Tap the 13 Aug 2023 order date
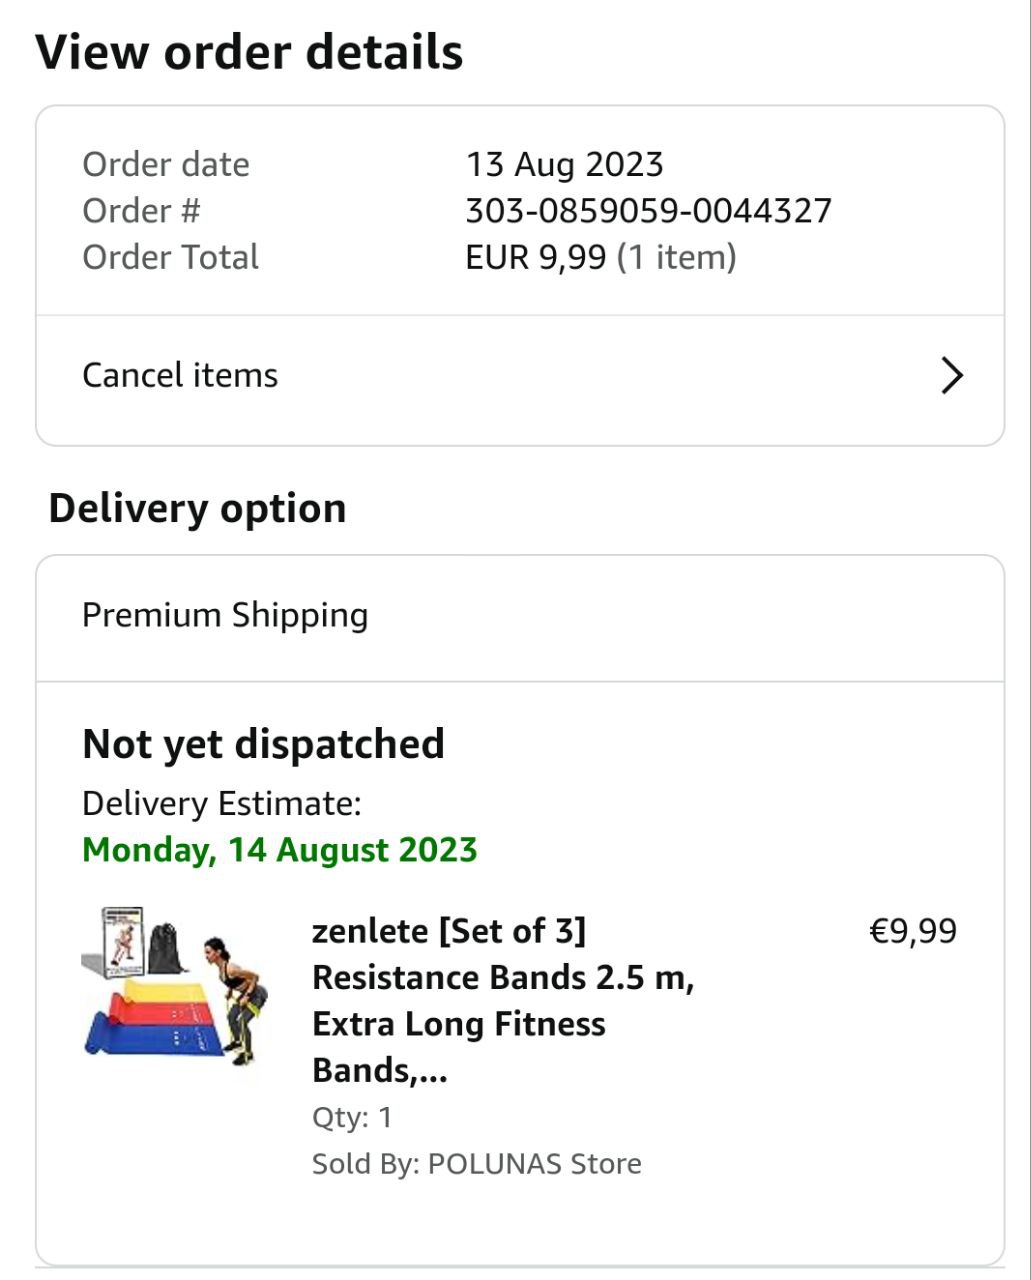This screenshot has height=1280, width=1031. coord(564,165)
